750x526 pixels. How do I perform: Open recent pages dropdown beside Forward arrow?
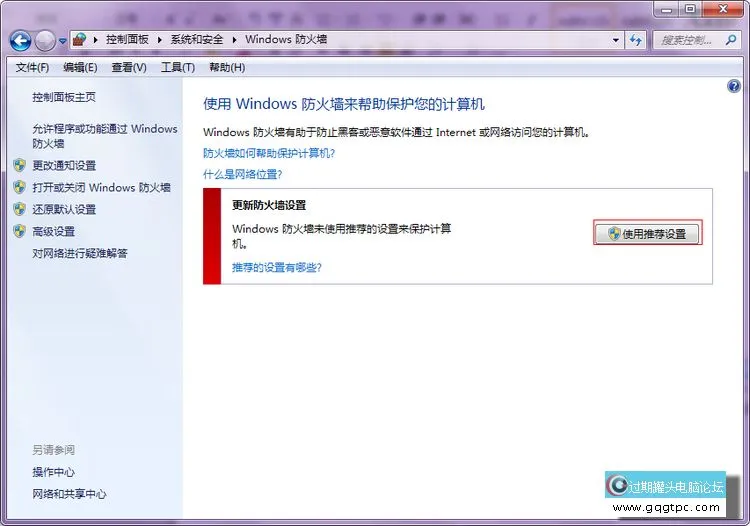(x=63, y=41)
